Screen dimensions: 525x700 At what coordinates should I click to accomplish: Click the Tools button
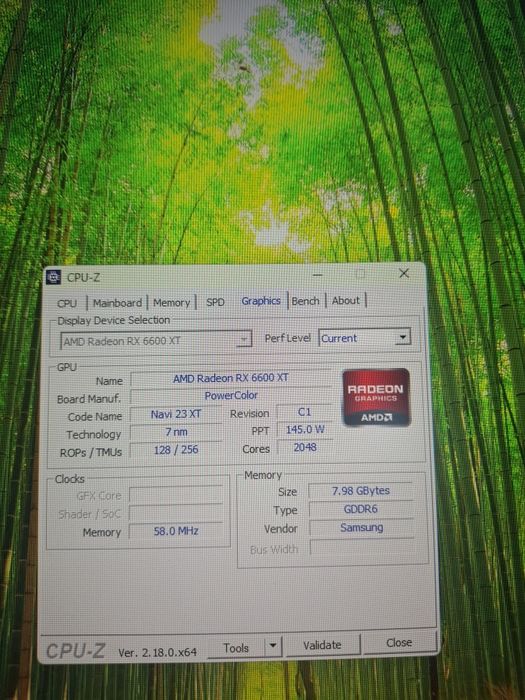pyautogui.click(x=236, y=648)
